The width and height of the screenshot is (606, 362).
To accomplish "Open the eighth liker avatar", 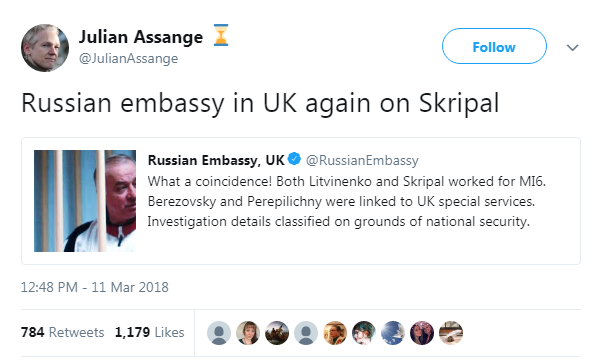I will tap(422, 333).
